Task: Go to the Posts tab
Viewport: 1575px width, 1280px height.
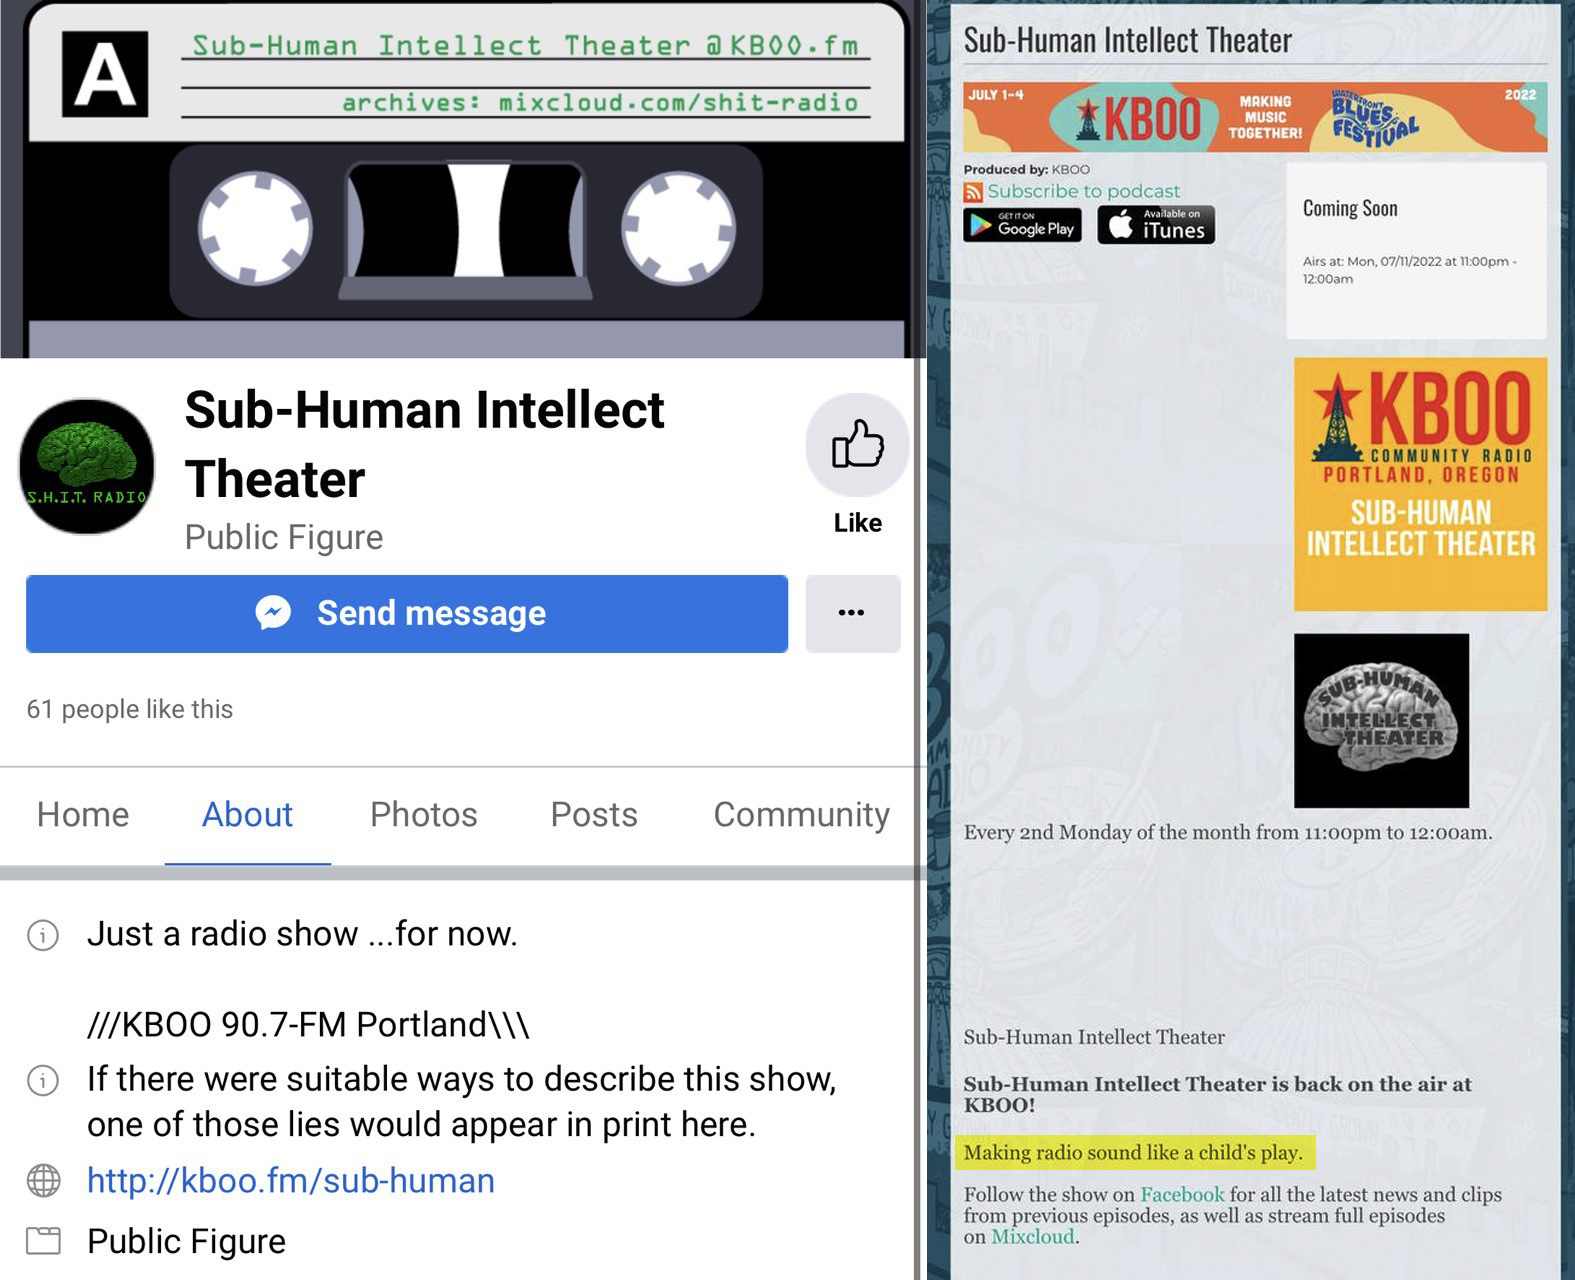Action: point(594,814)
